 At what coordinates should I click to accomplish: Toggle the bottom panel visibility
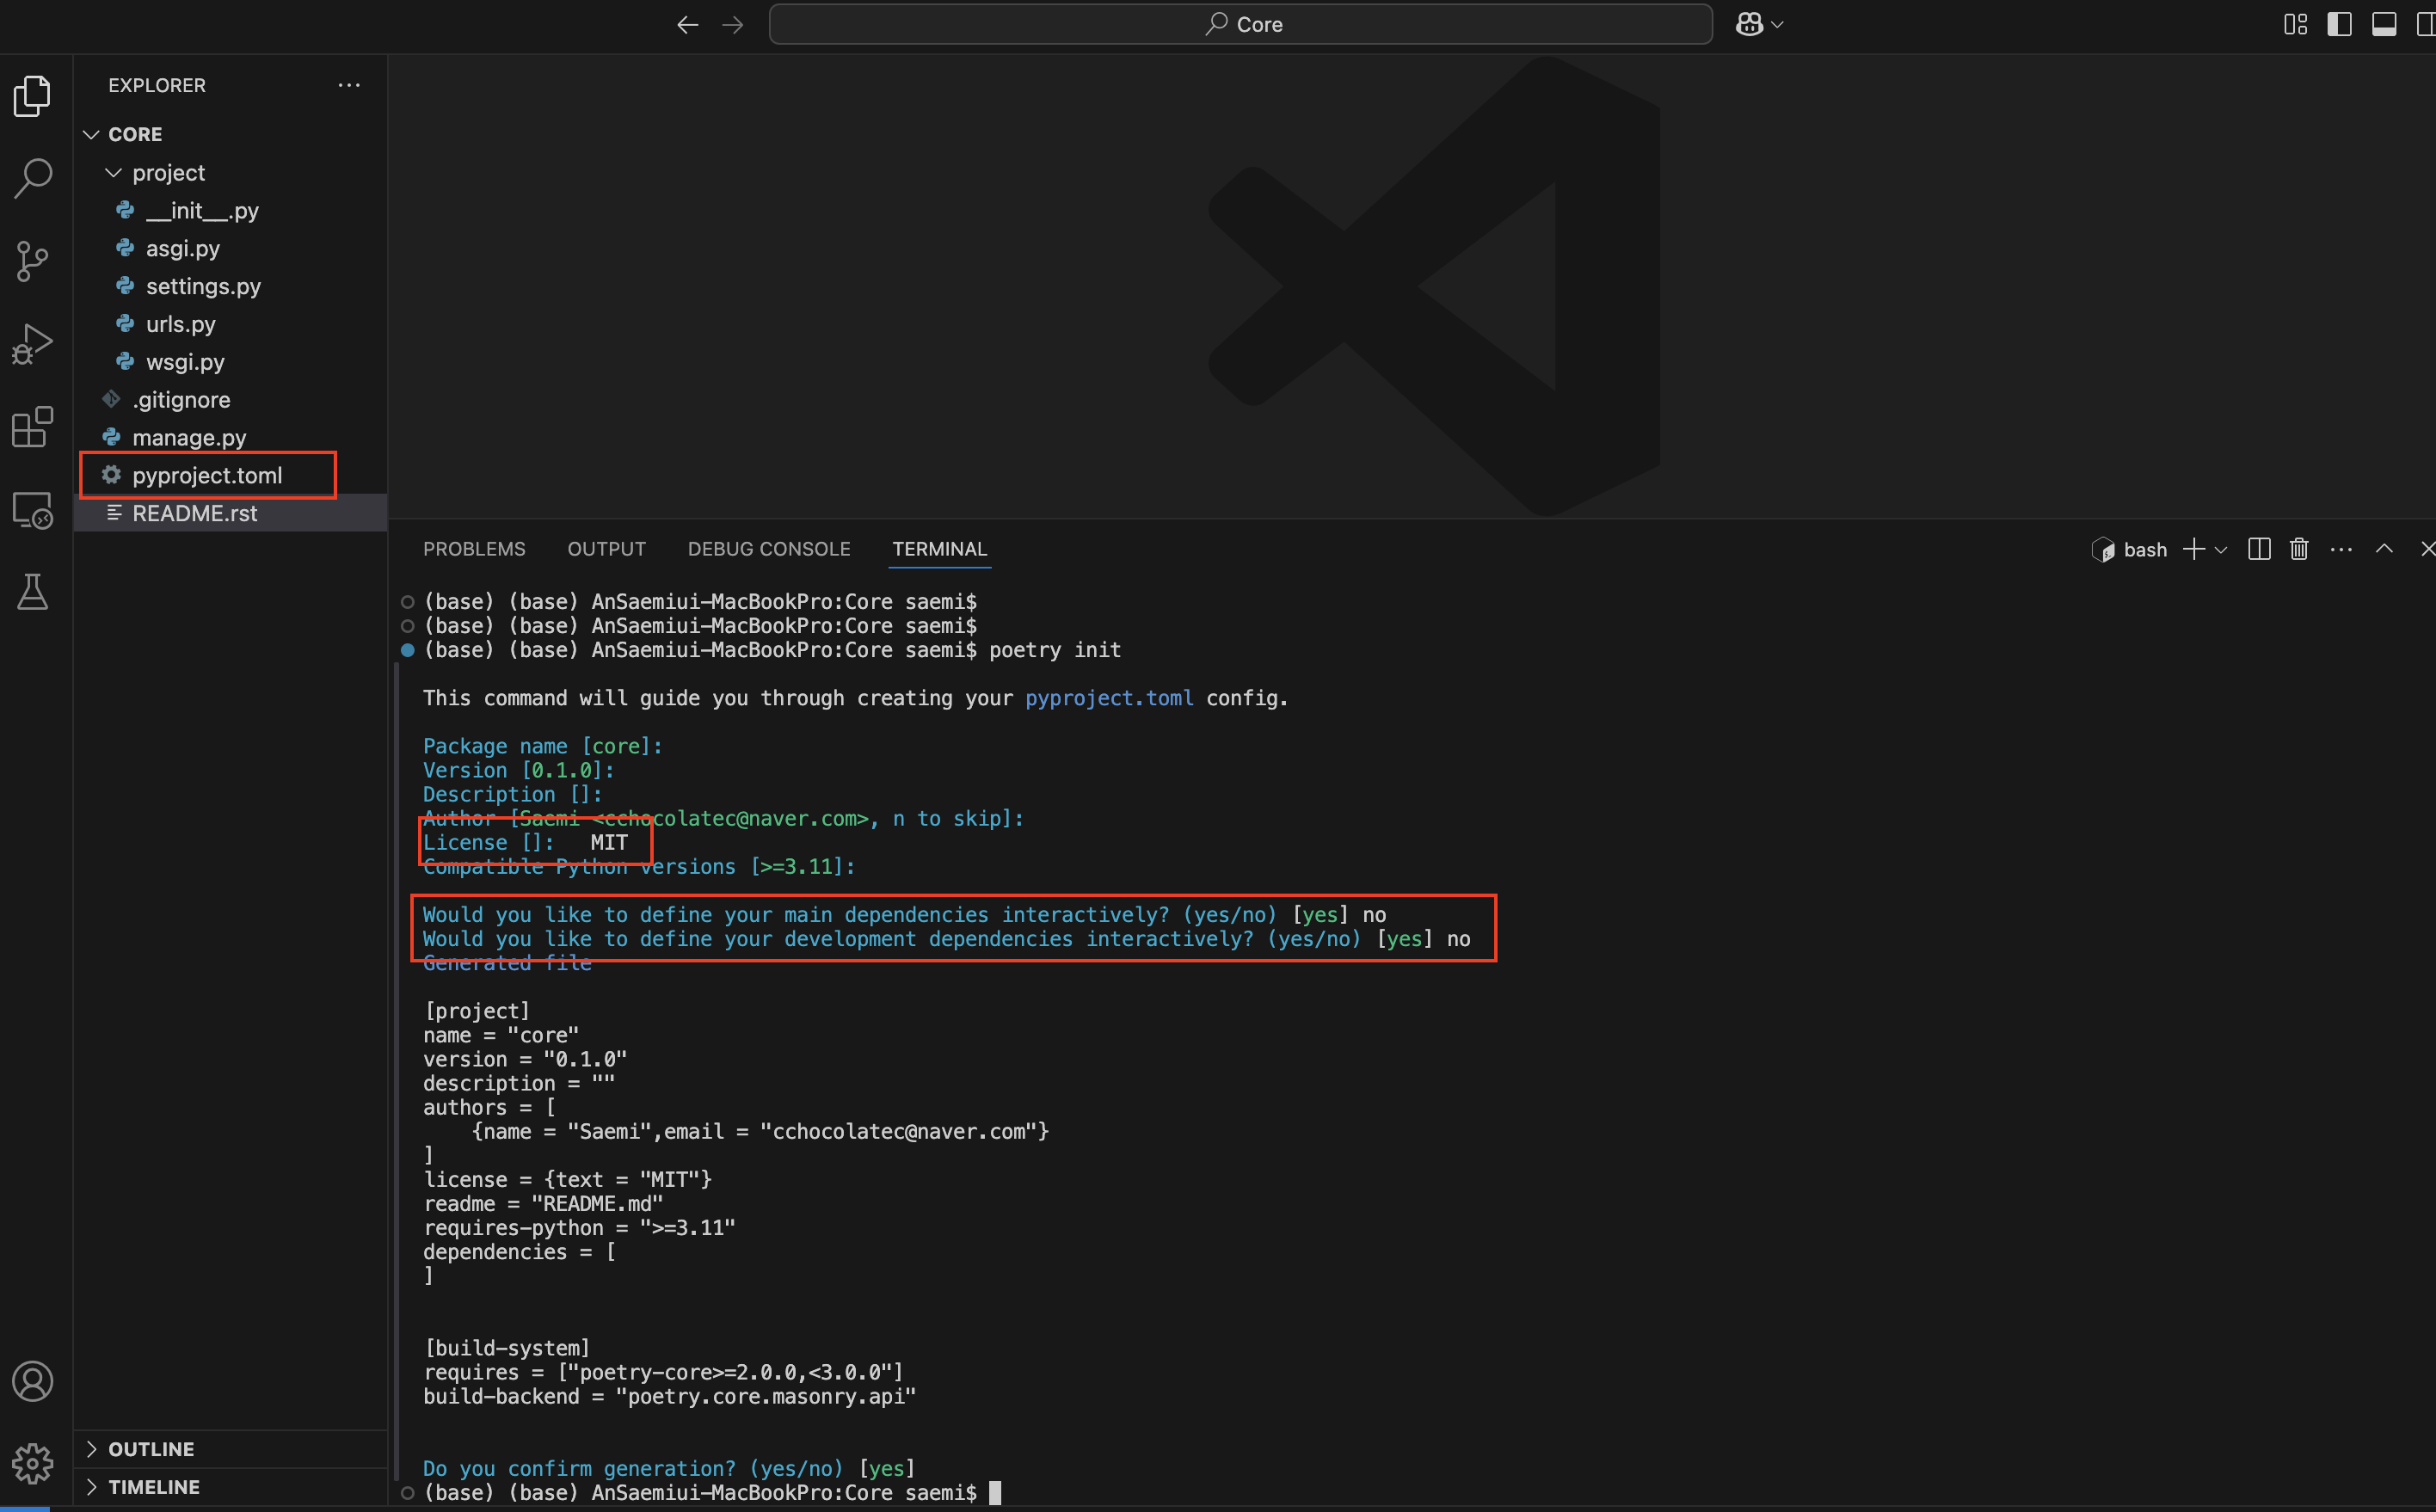[x=2384, y=24]
